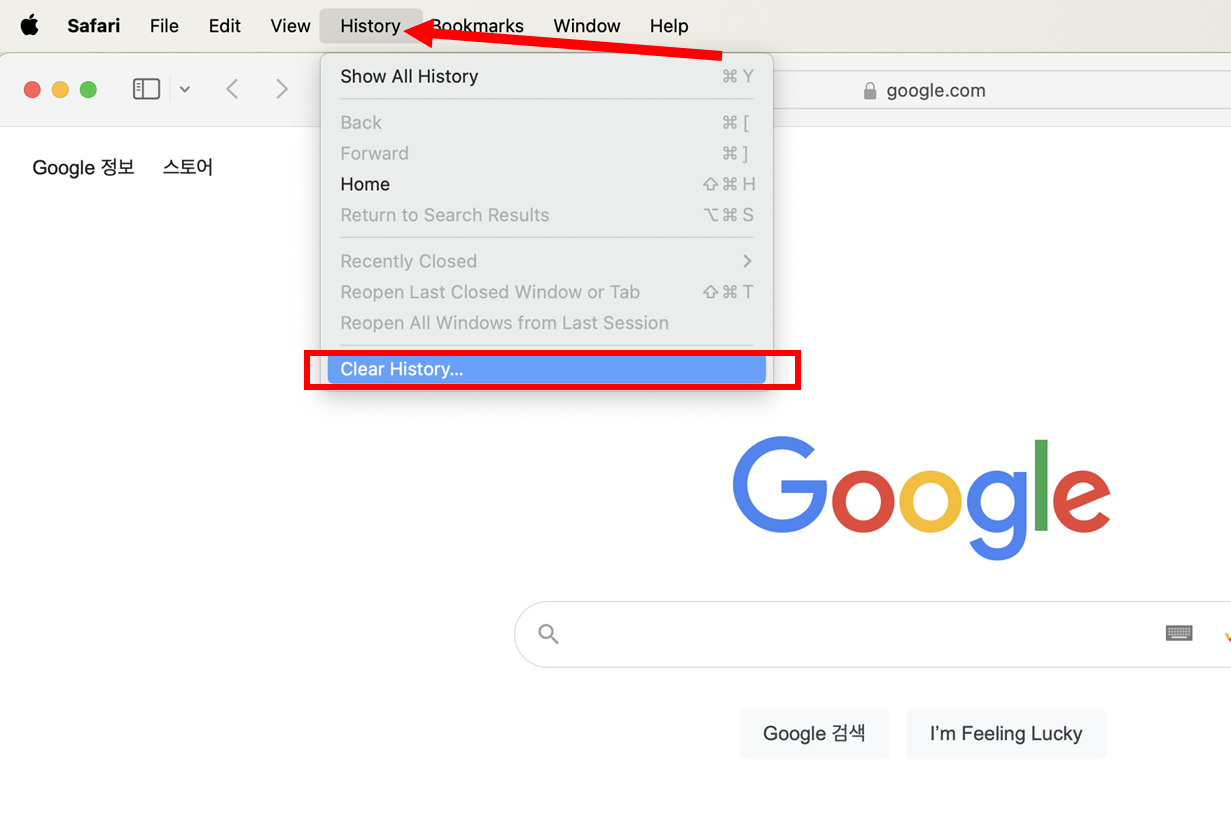Click the Google 검색 button
This screenshot has height=813, width=1231.
coord(814,734)
